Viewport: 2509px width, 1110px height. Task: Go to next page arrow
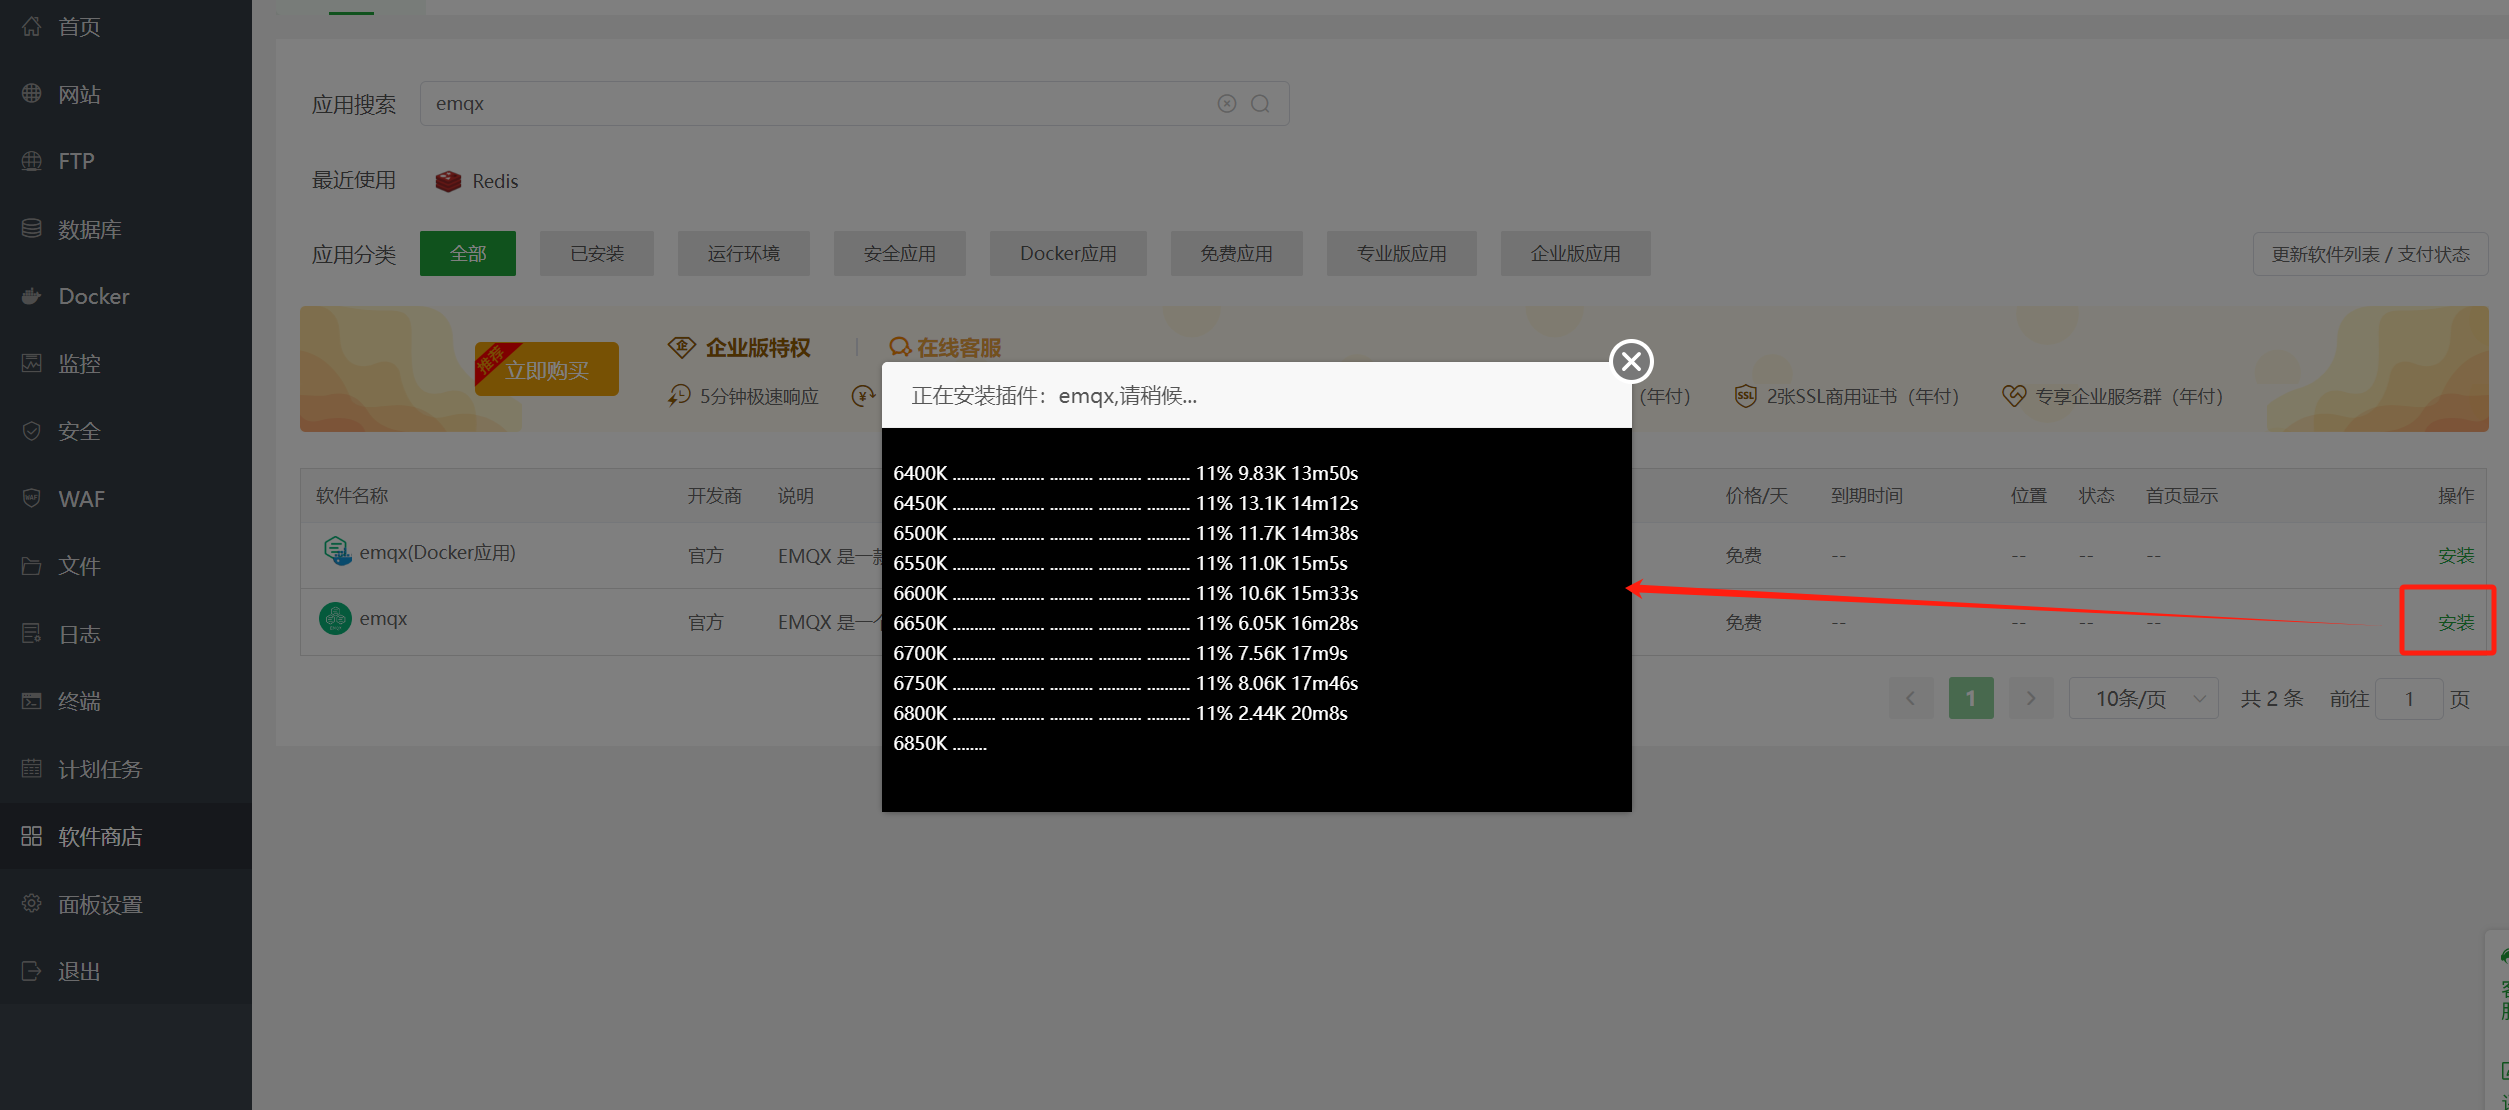click(x=2031, y=698)
